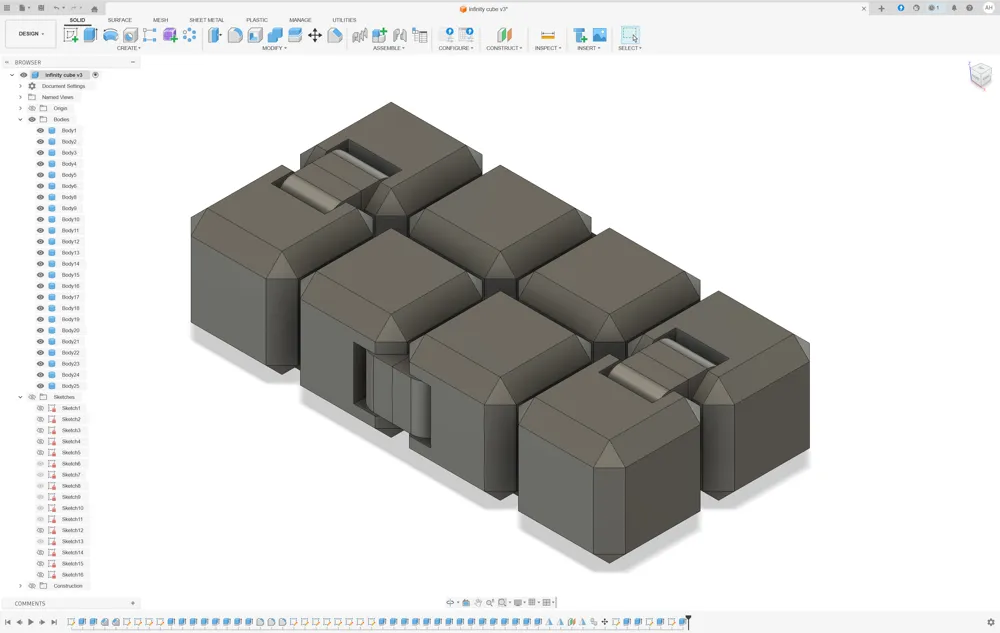Click the Zoom Window icon in navigation bar
This screenshot has width=1000, height=633.
(502, 602)
